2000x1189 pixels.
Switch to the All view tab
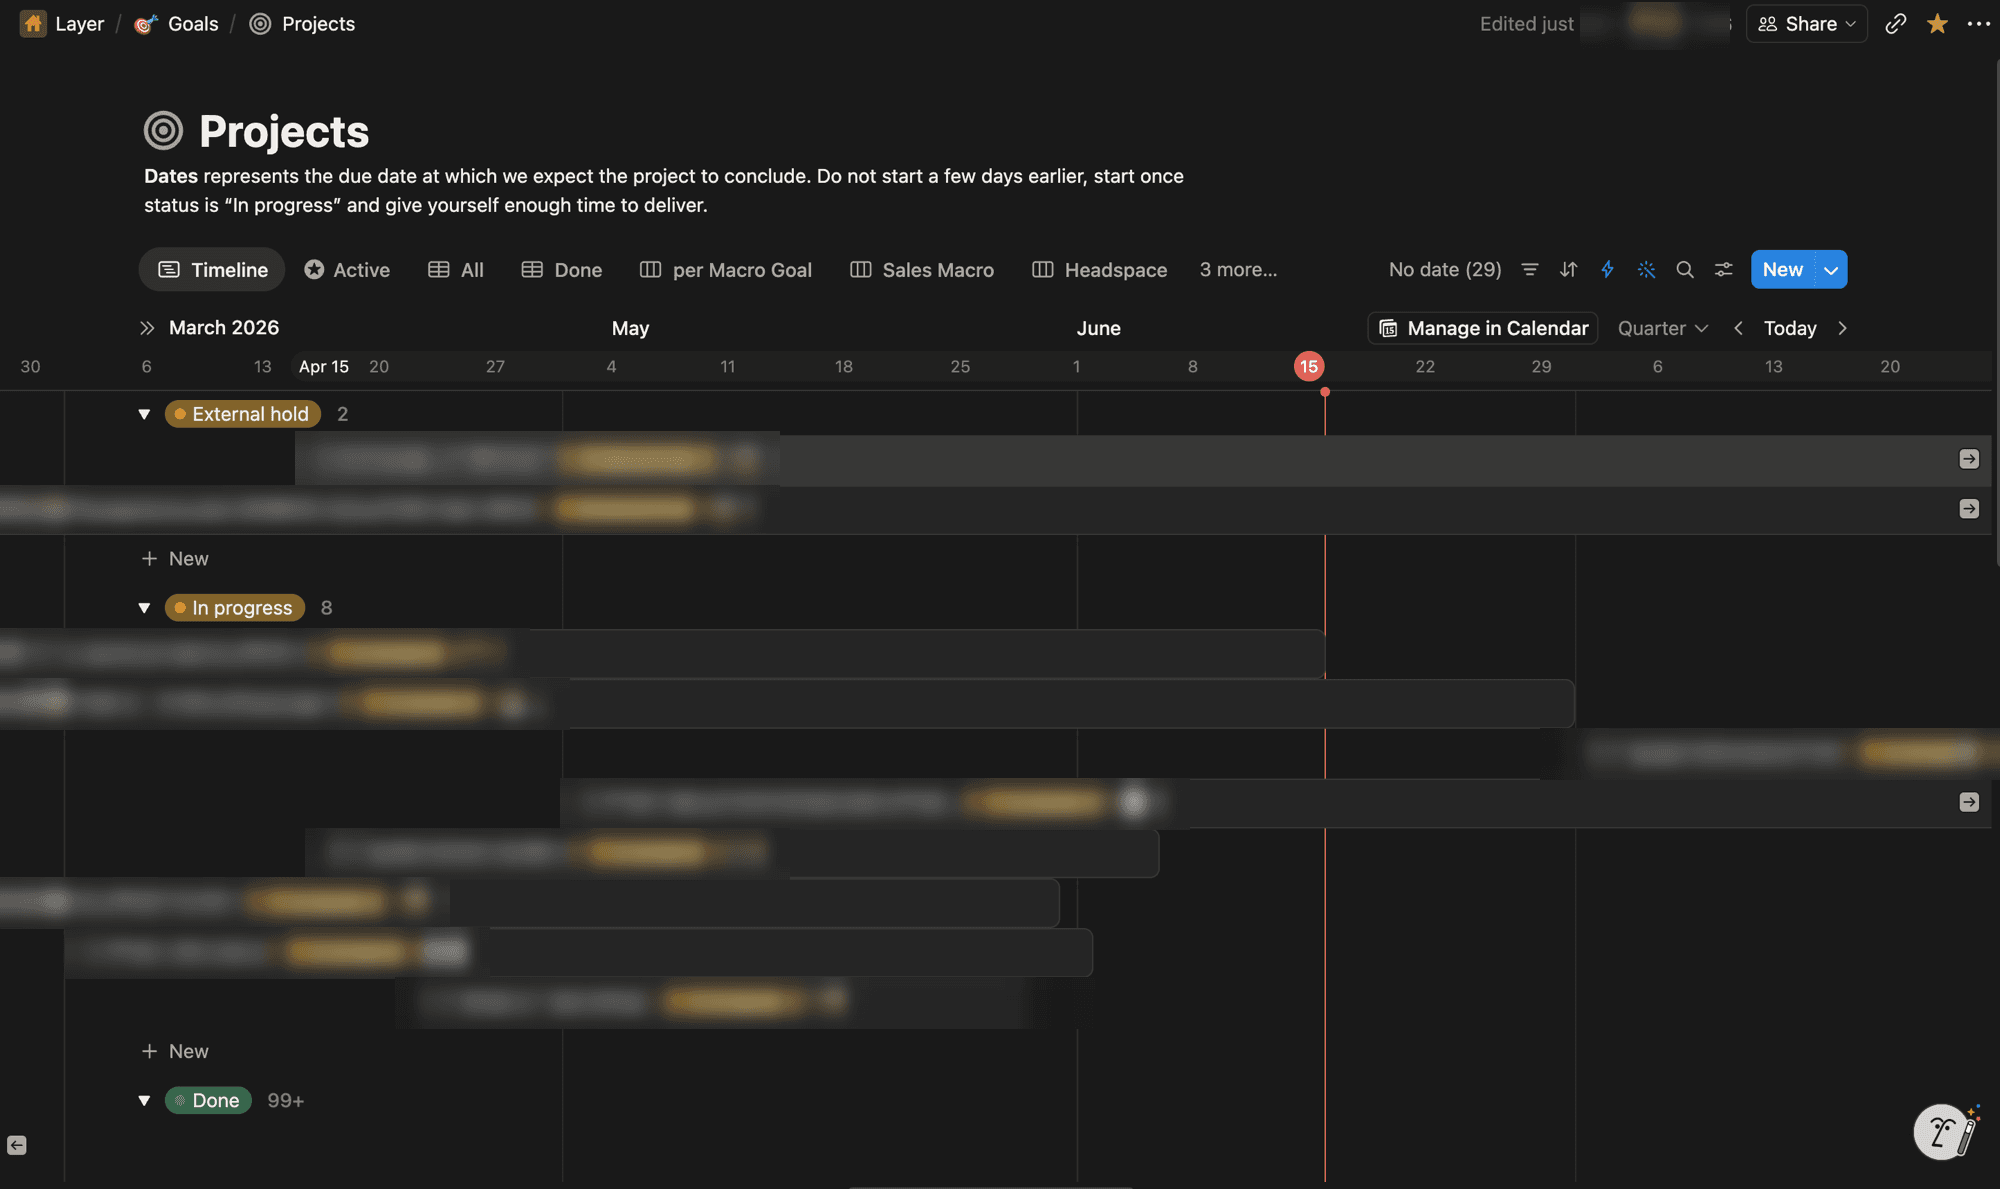click(x=456, y=269)
